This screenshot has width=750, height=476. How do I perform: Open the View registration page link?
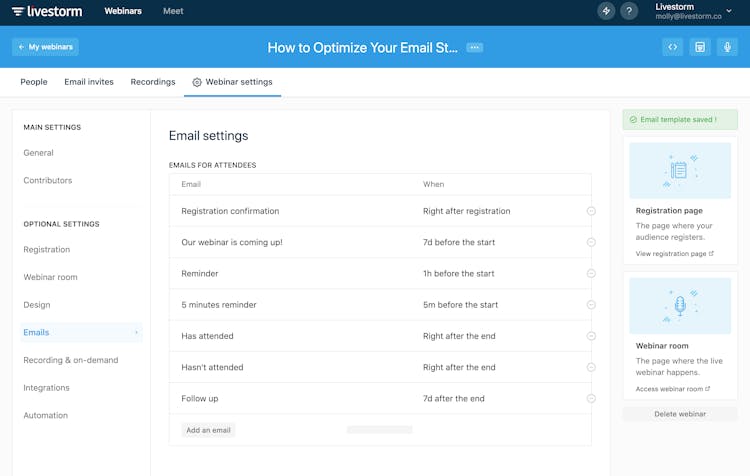(674, 254)
